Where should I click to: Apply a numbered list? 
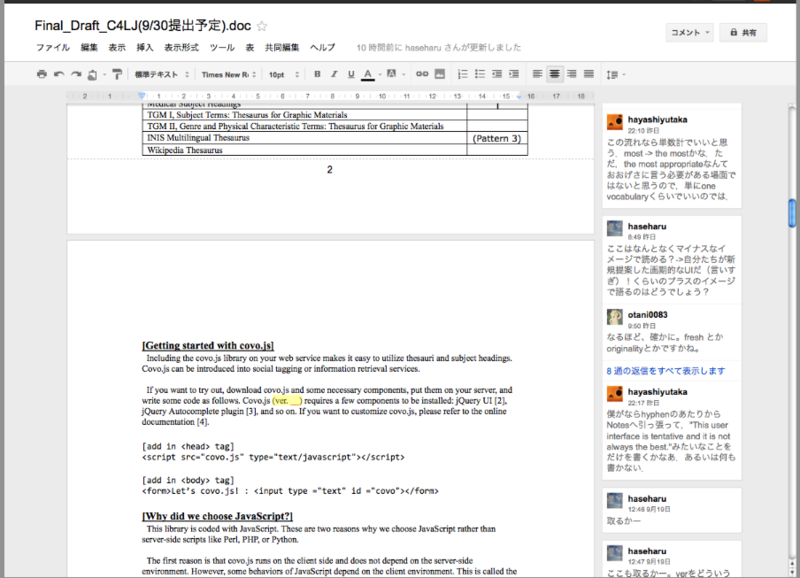coord(463,74)
